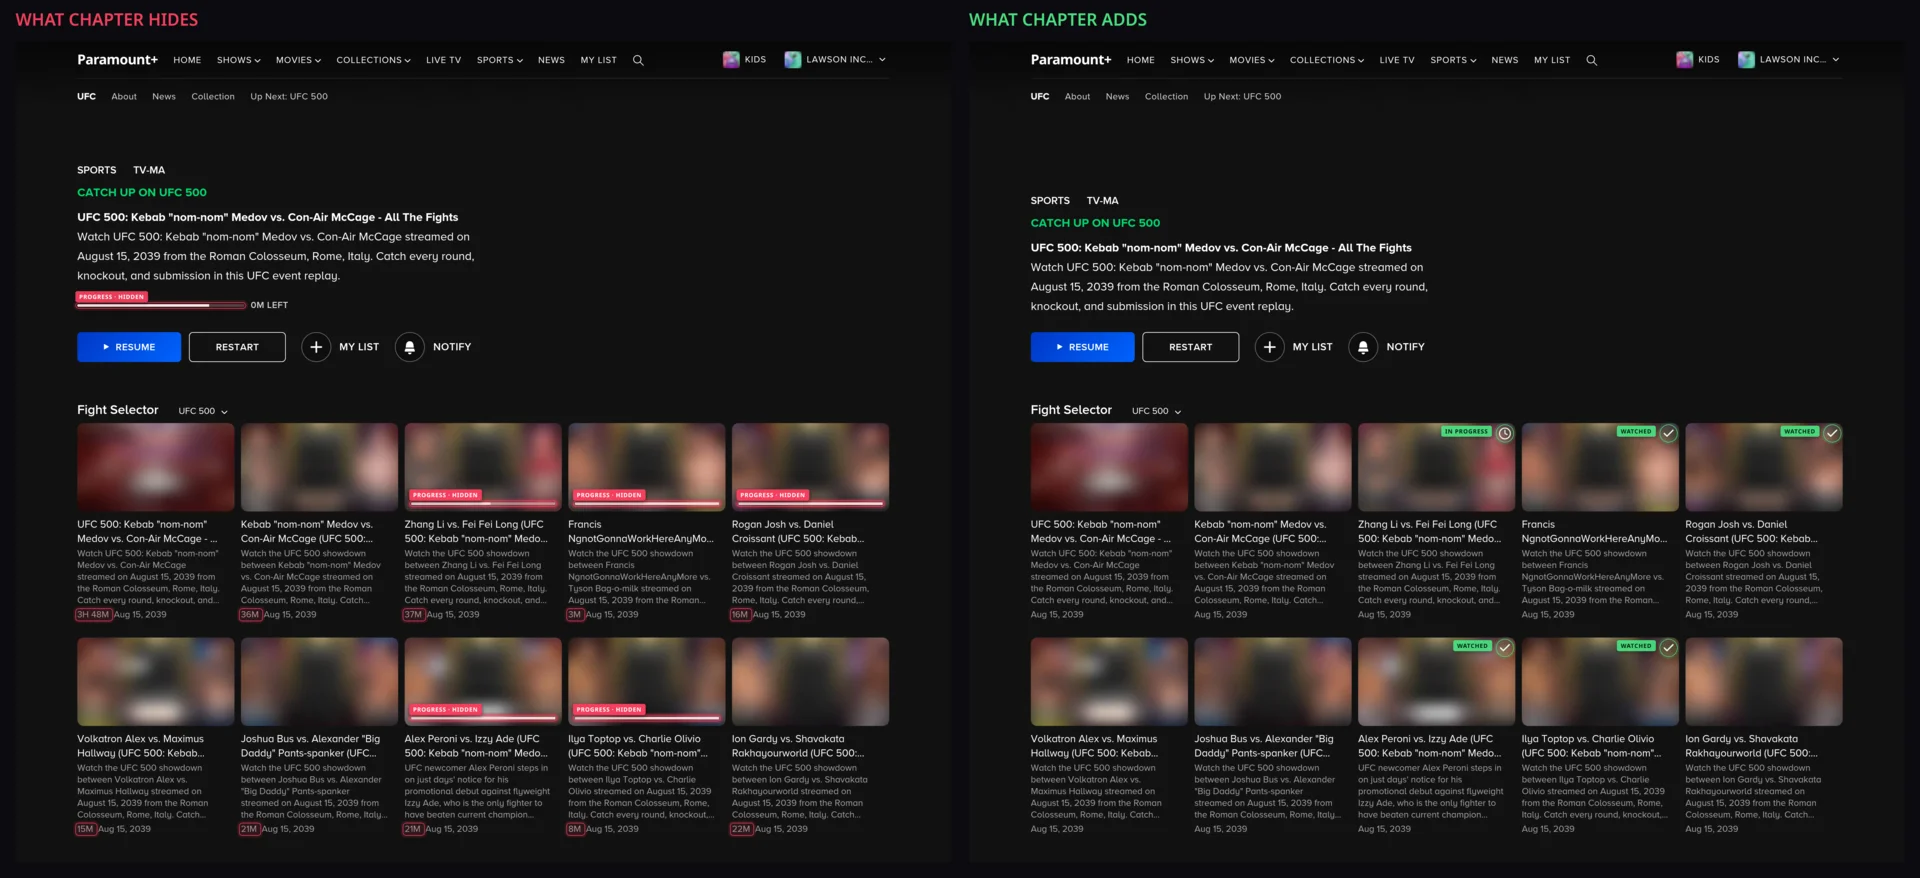The height and width of the screenshot is (878, 1920).
Task: Click watched checkmark on Alex Peroni card
Action: click(x=1504, y=648)
